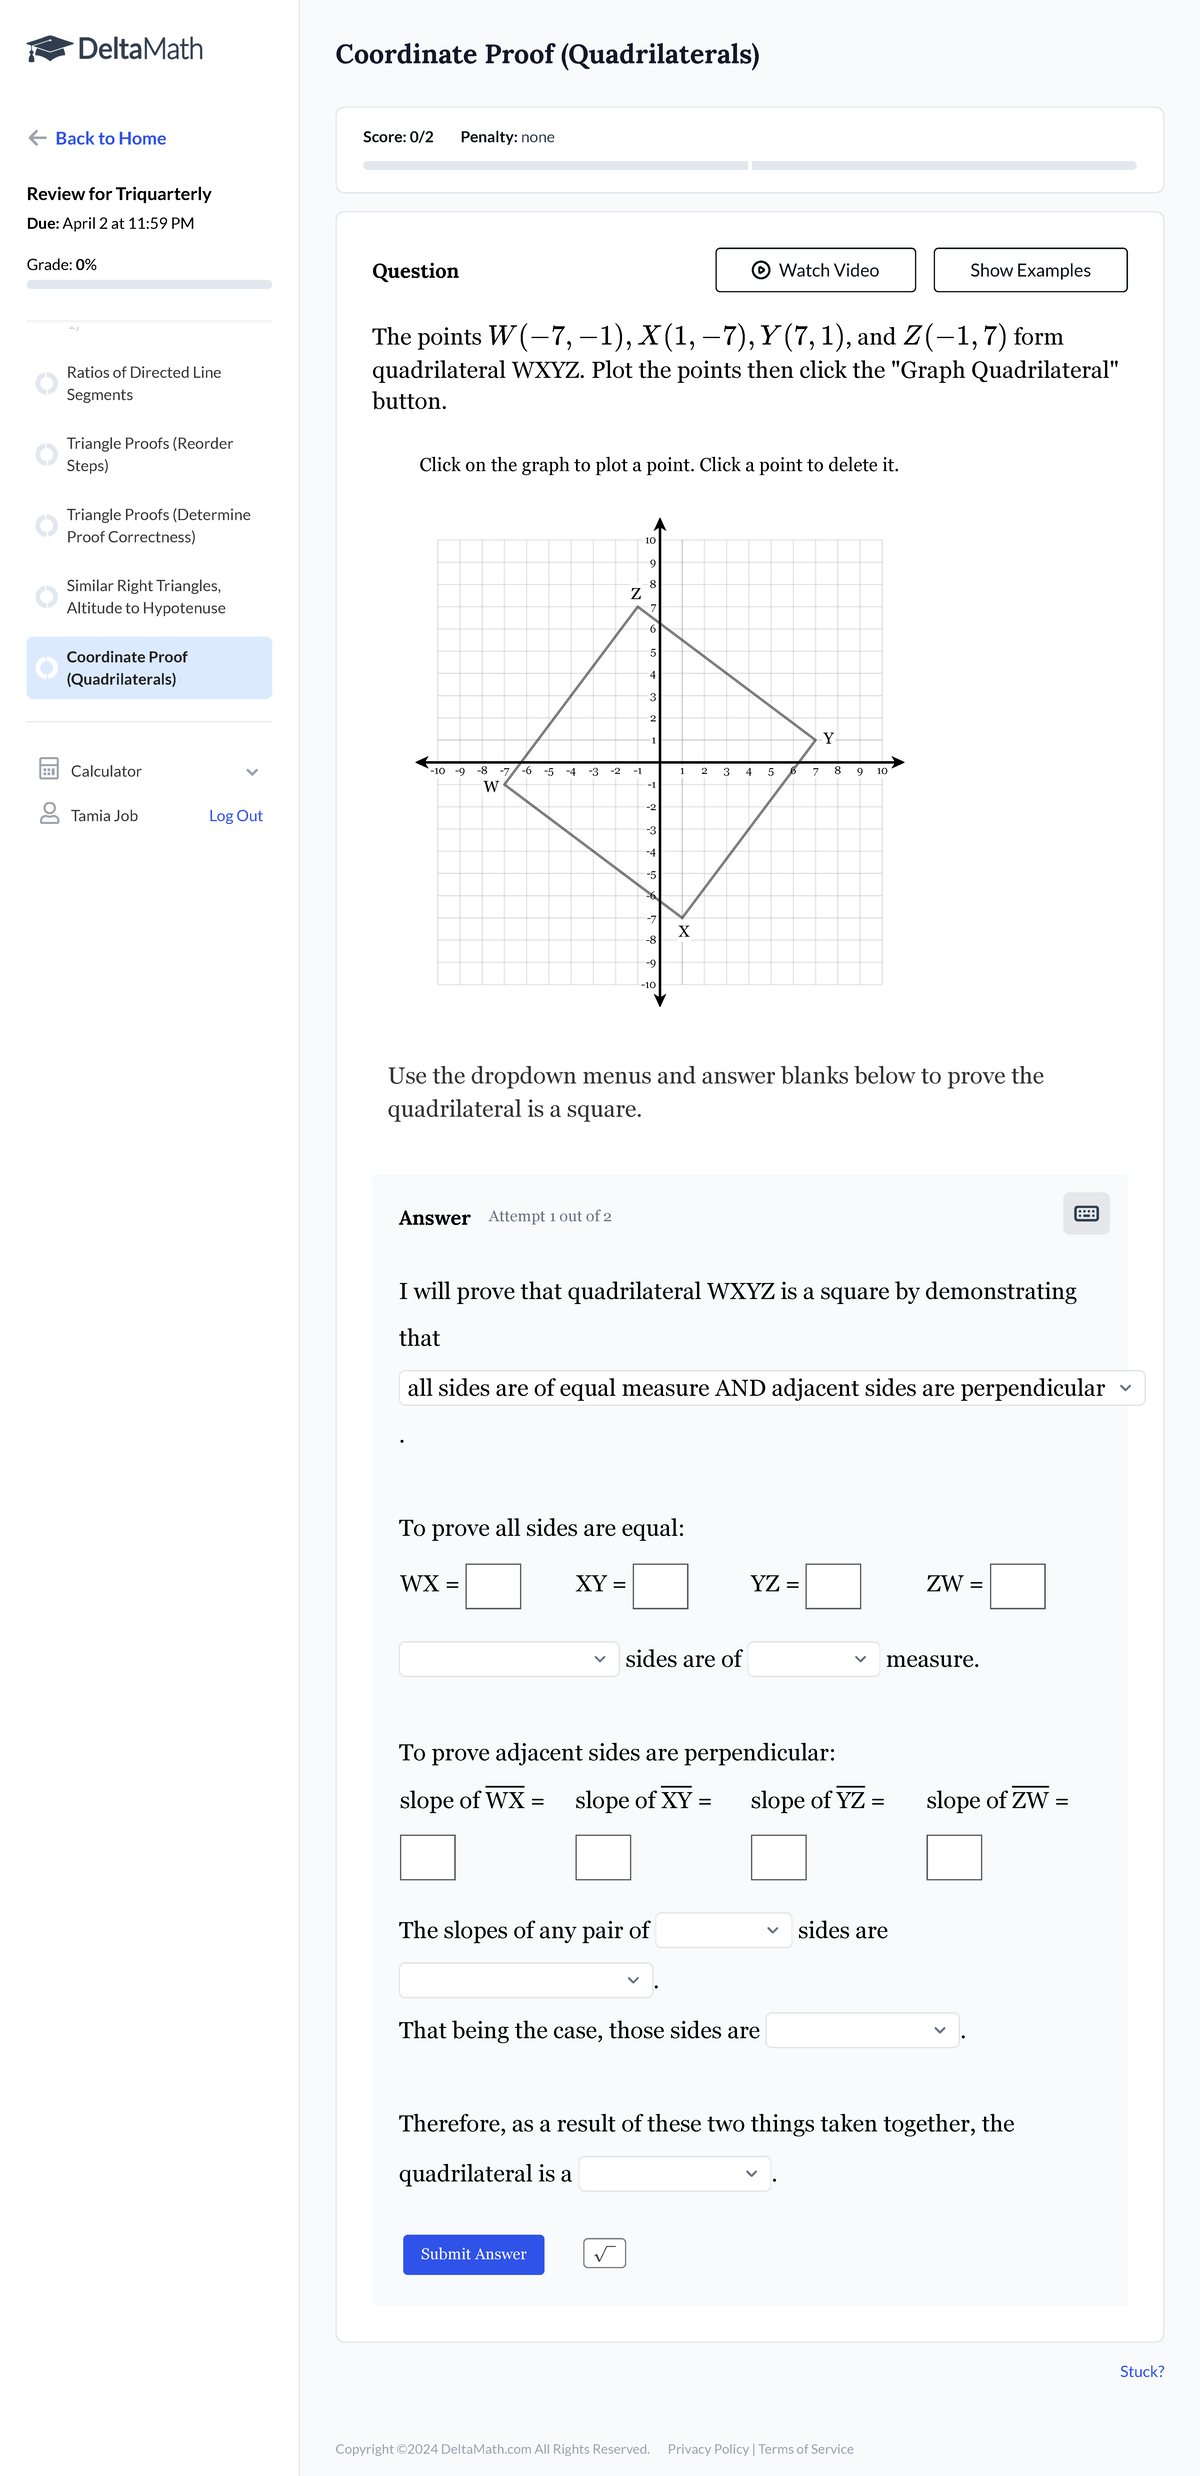This screenshot has height=2476, width=1200.
Task: Click the Submit Answer button
Action: 473,2253
